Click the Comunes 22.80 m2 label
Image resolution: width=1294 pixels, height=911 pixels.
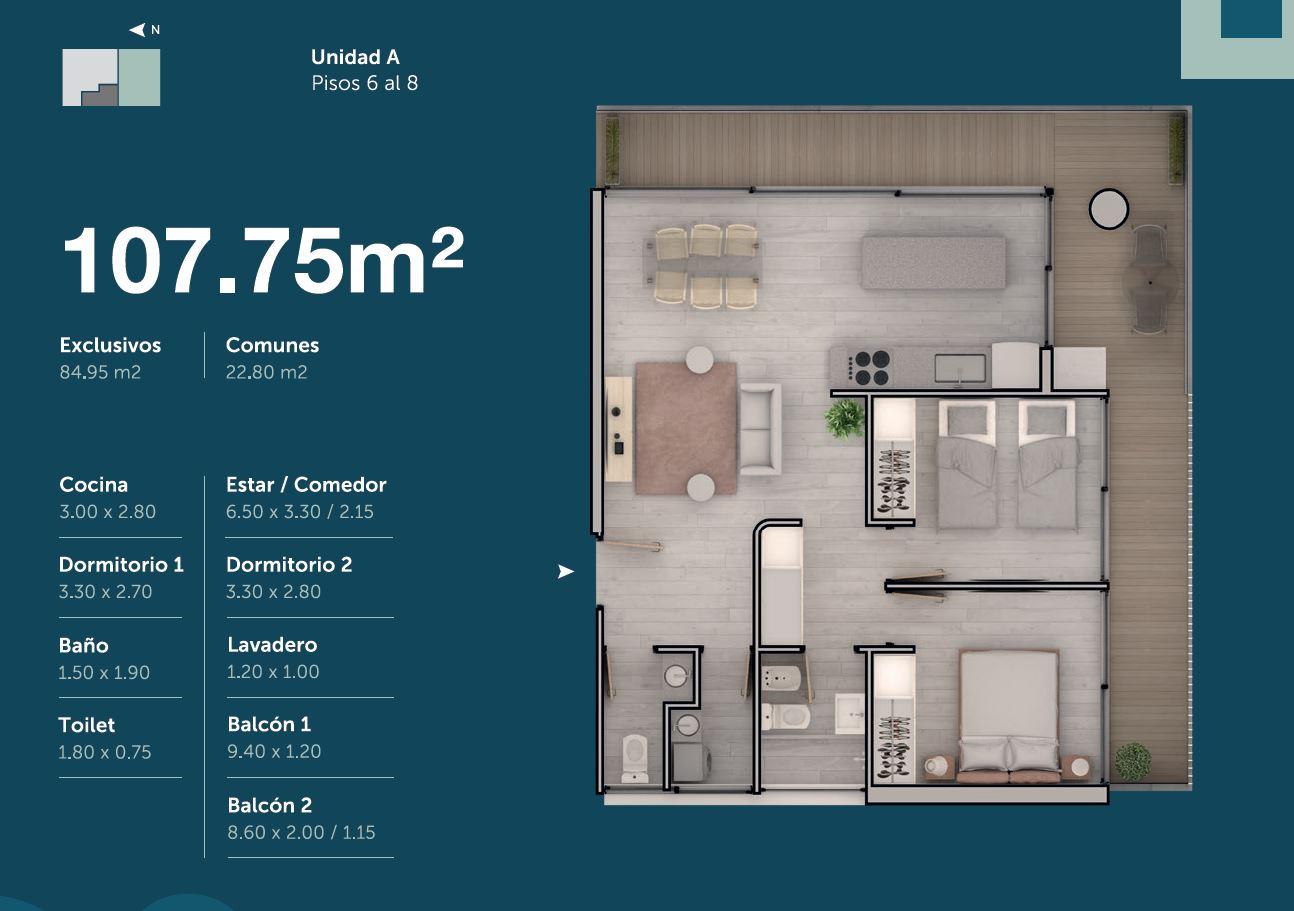[x=272, y=358]
